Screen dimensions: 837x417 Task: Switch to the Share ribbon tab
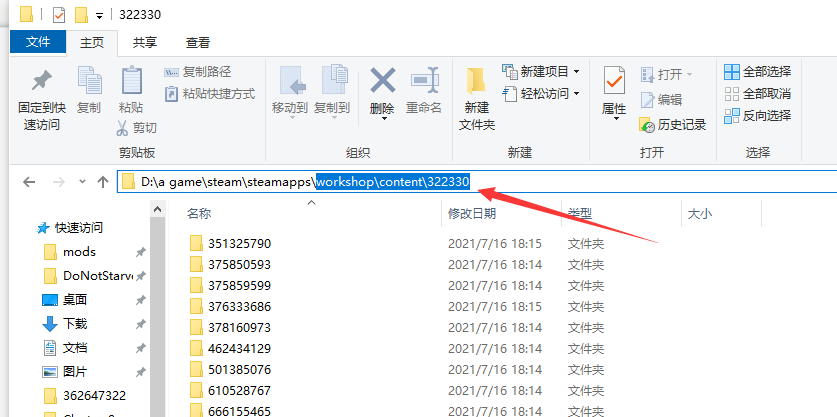point(145,43)
